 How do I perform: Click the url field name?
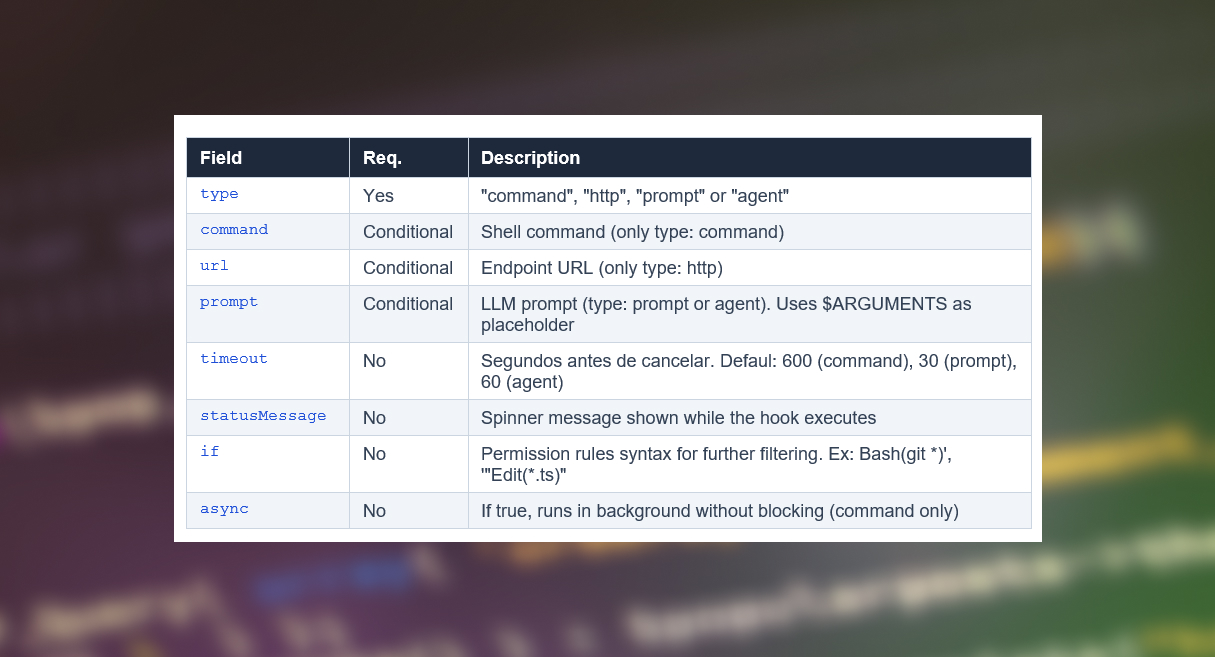[x=214, y=266]
